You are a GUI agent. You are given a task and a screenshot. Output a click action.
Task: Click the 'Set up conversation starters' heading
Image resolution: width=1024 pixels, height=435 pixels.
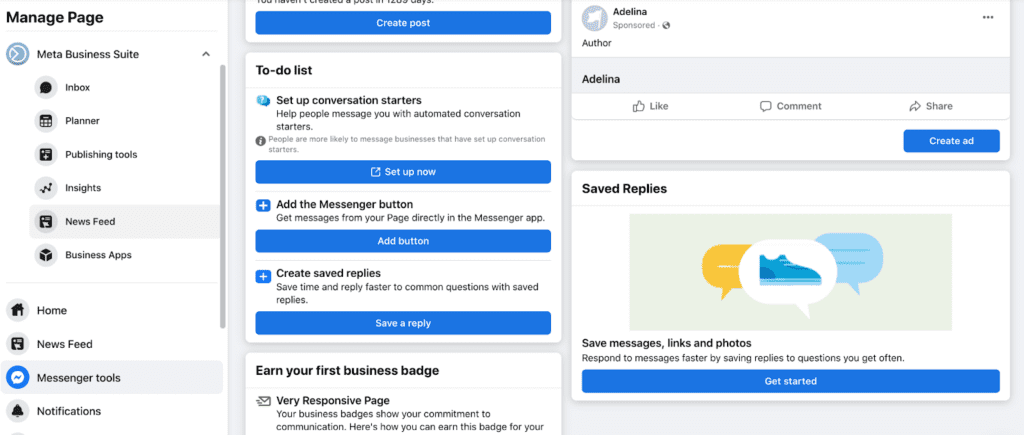pos(349,101)
